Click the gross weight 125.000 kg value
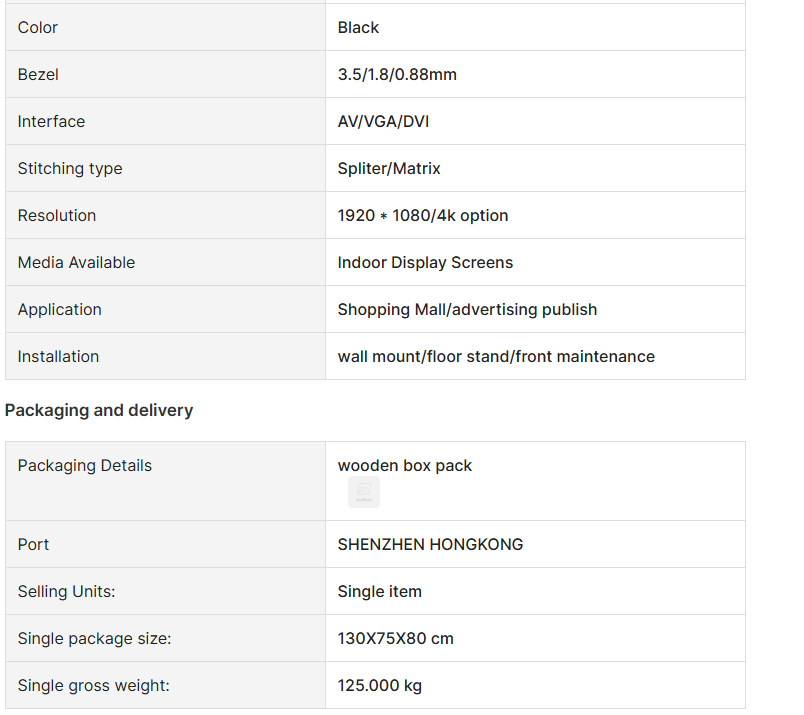Viewport: 804px width, 715px height. [379, 685]
